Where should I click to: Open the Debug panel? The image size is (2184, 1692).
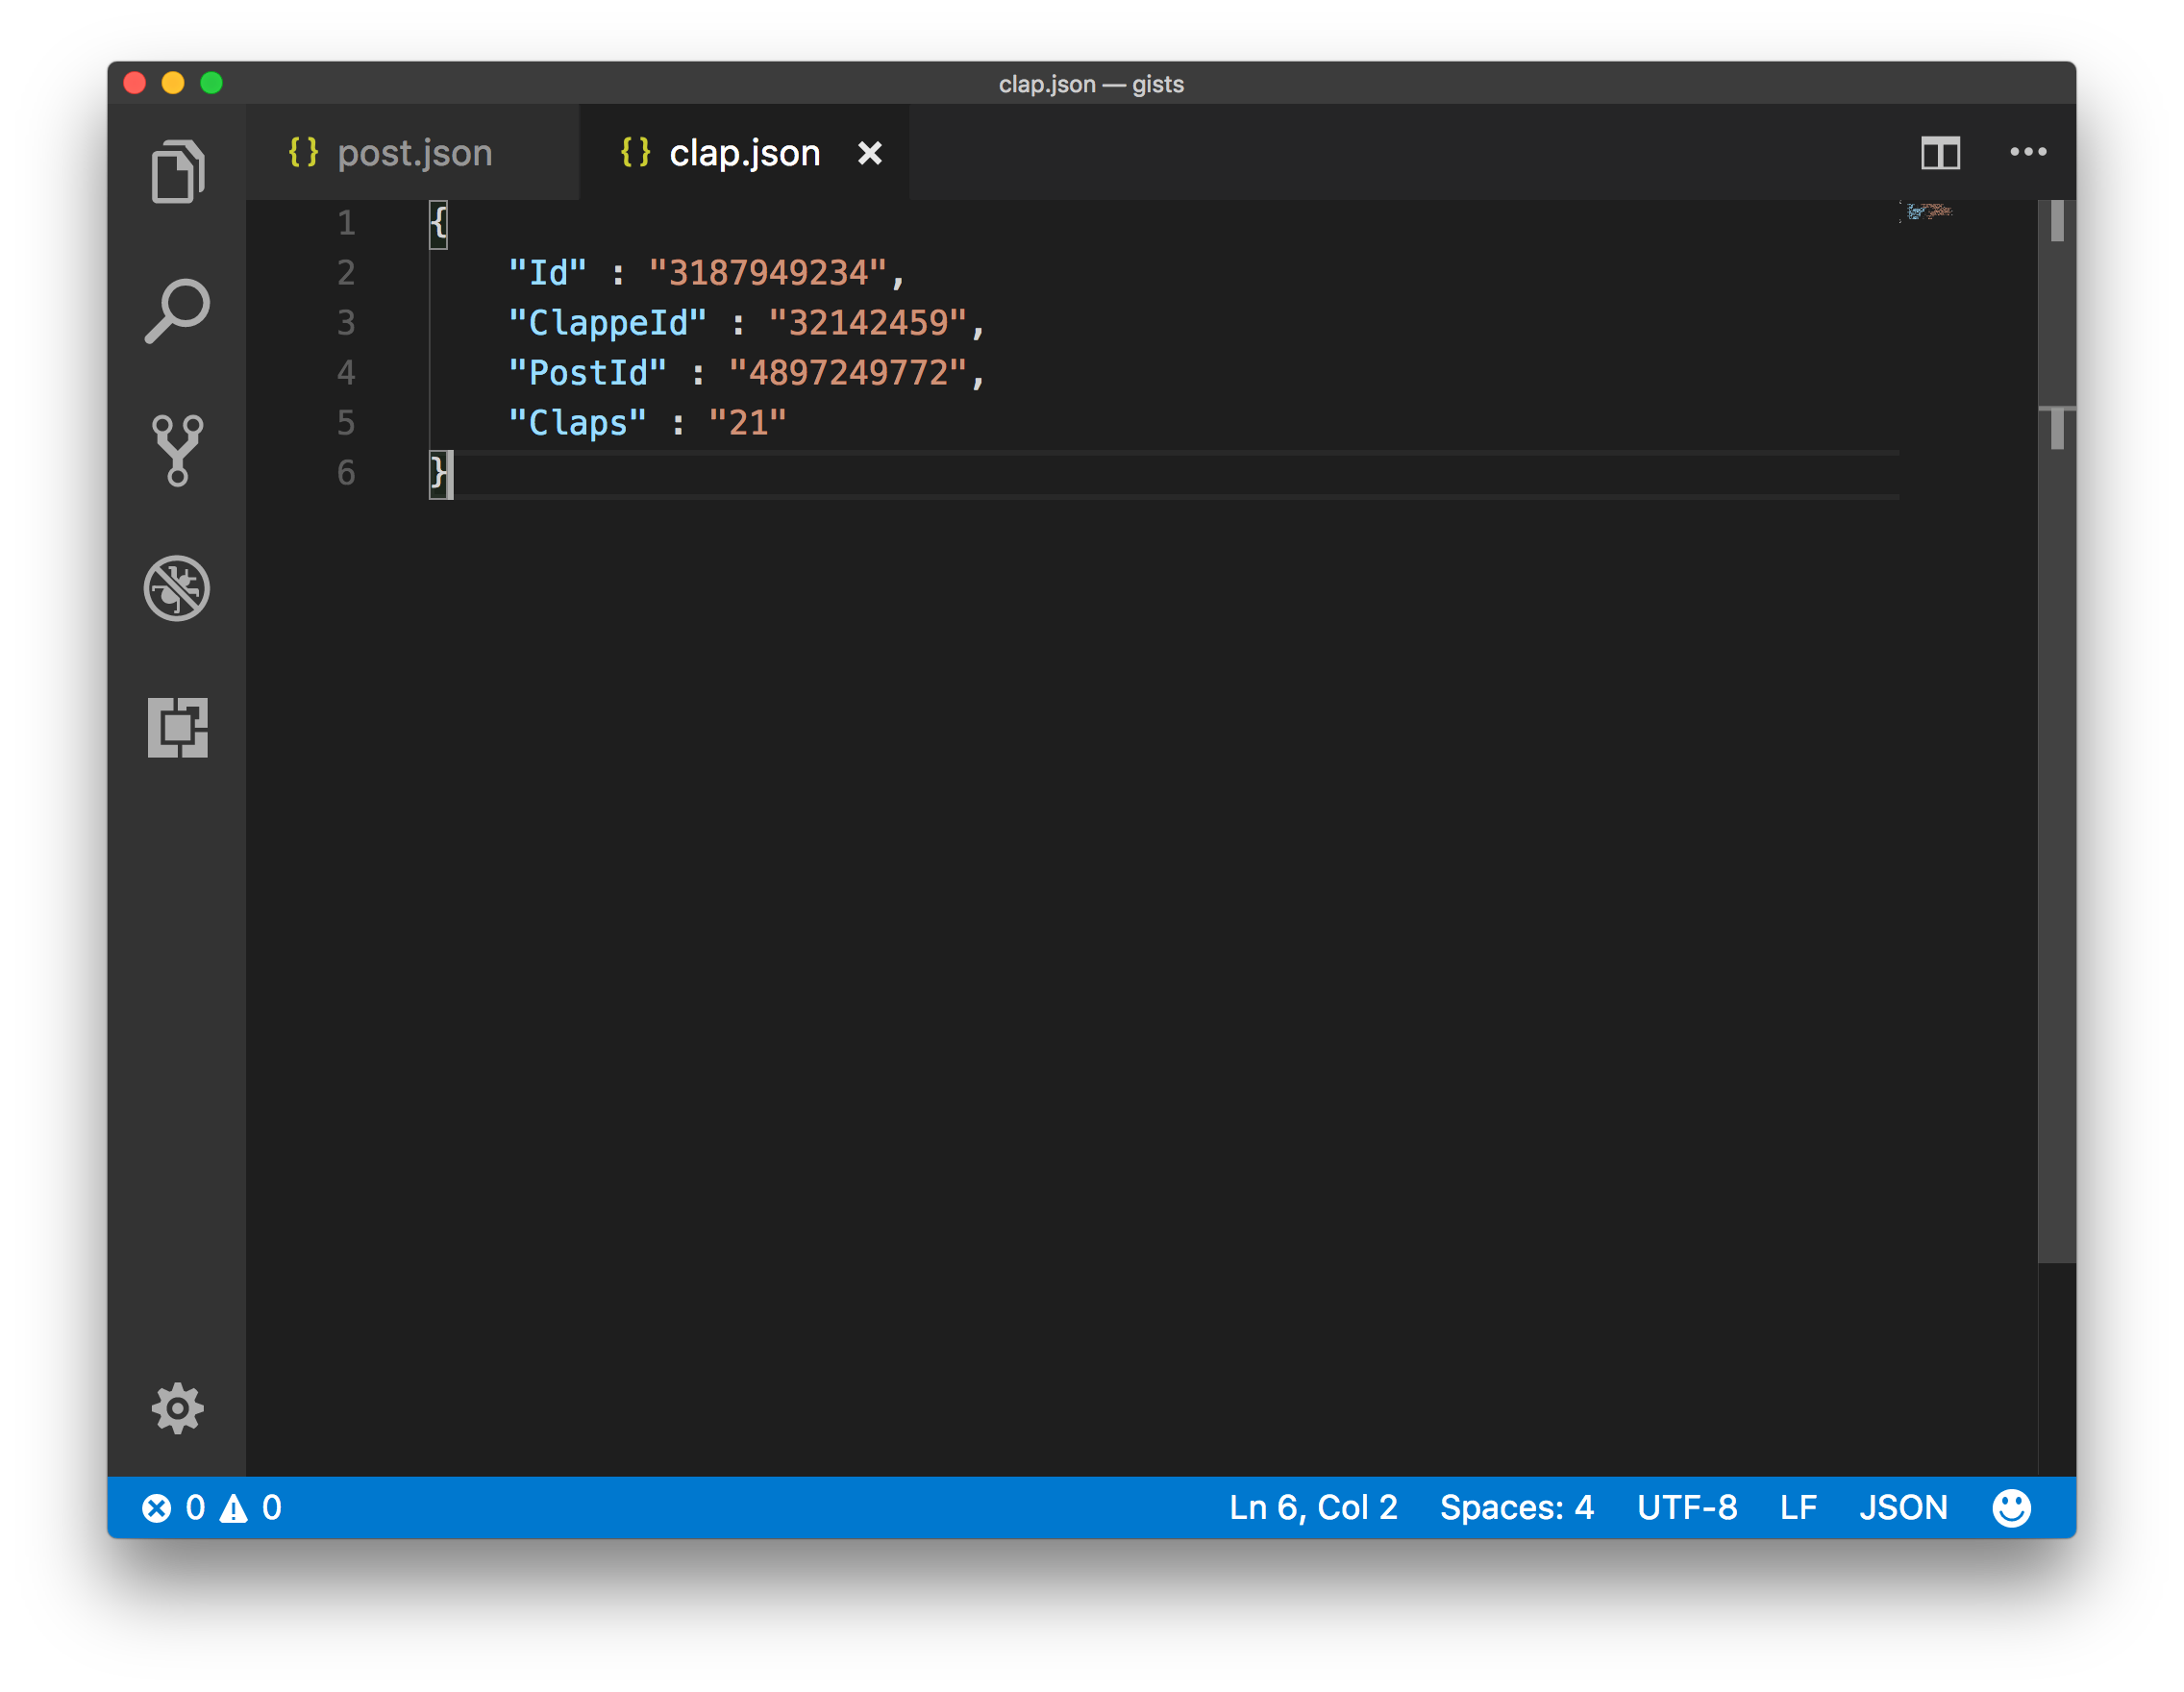click(177, 588)
